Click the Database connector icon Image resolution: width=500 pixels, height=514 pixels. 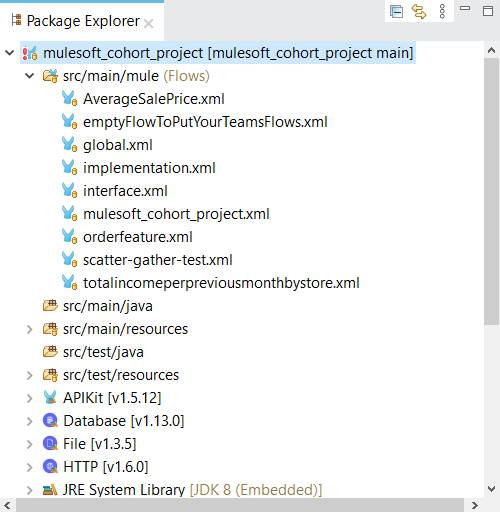[x=50, y=421]
